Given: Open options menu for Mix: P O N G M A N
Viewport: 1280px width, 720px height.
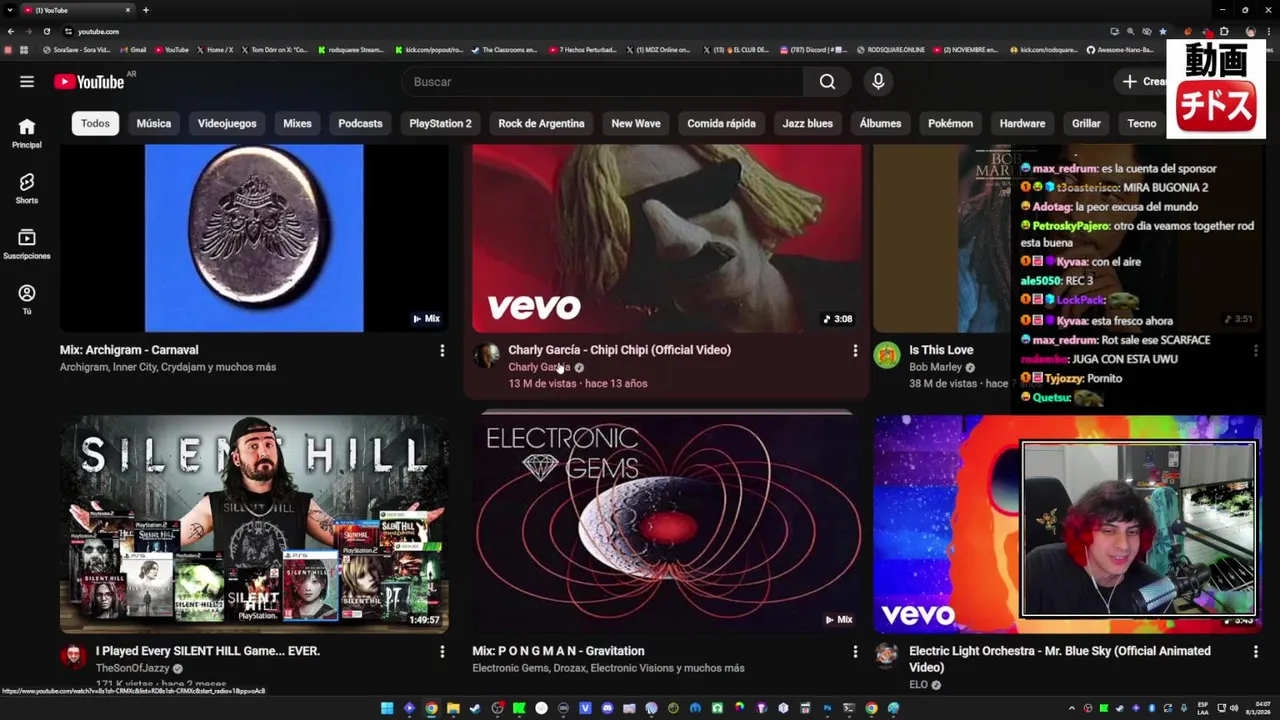Looking at the screenshot, I should coord(855,651).
